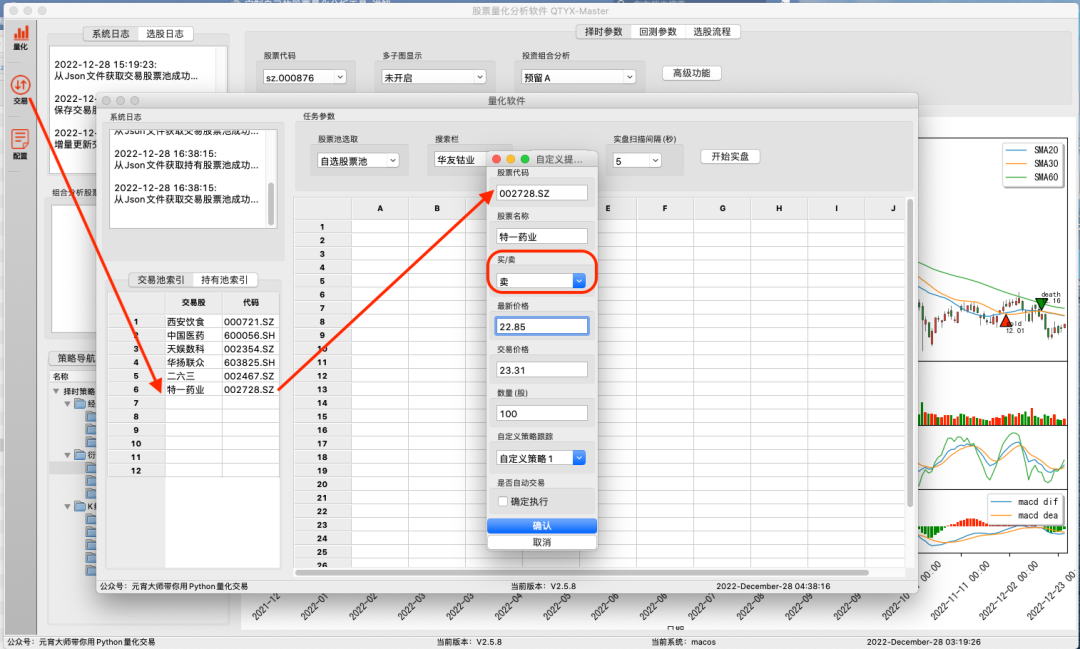Close the 自定义 dialog with red button
The width and height of the screenshot is (1080, 649).
click(496, 159)
